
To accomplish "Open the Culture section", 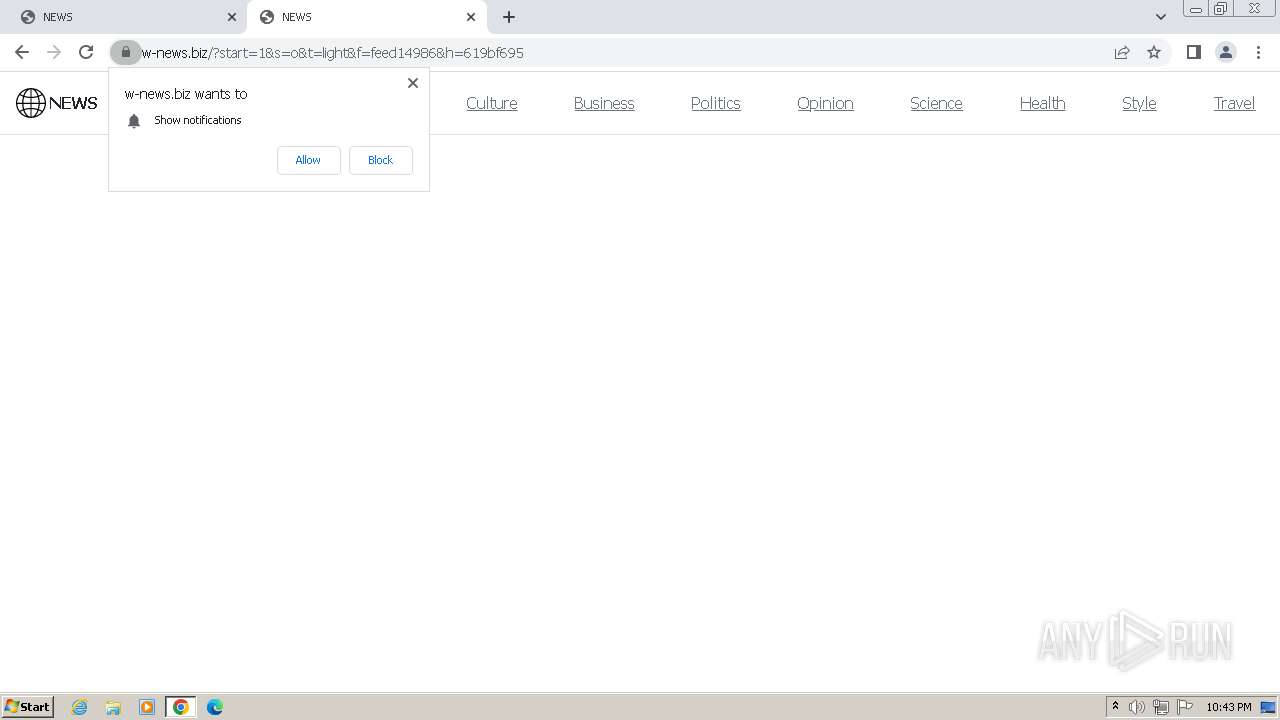I will (491, 103).
